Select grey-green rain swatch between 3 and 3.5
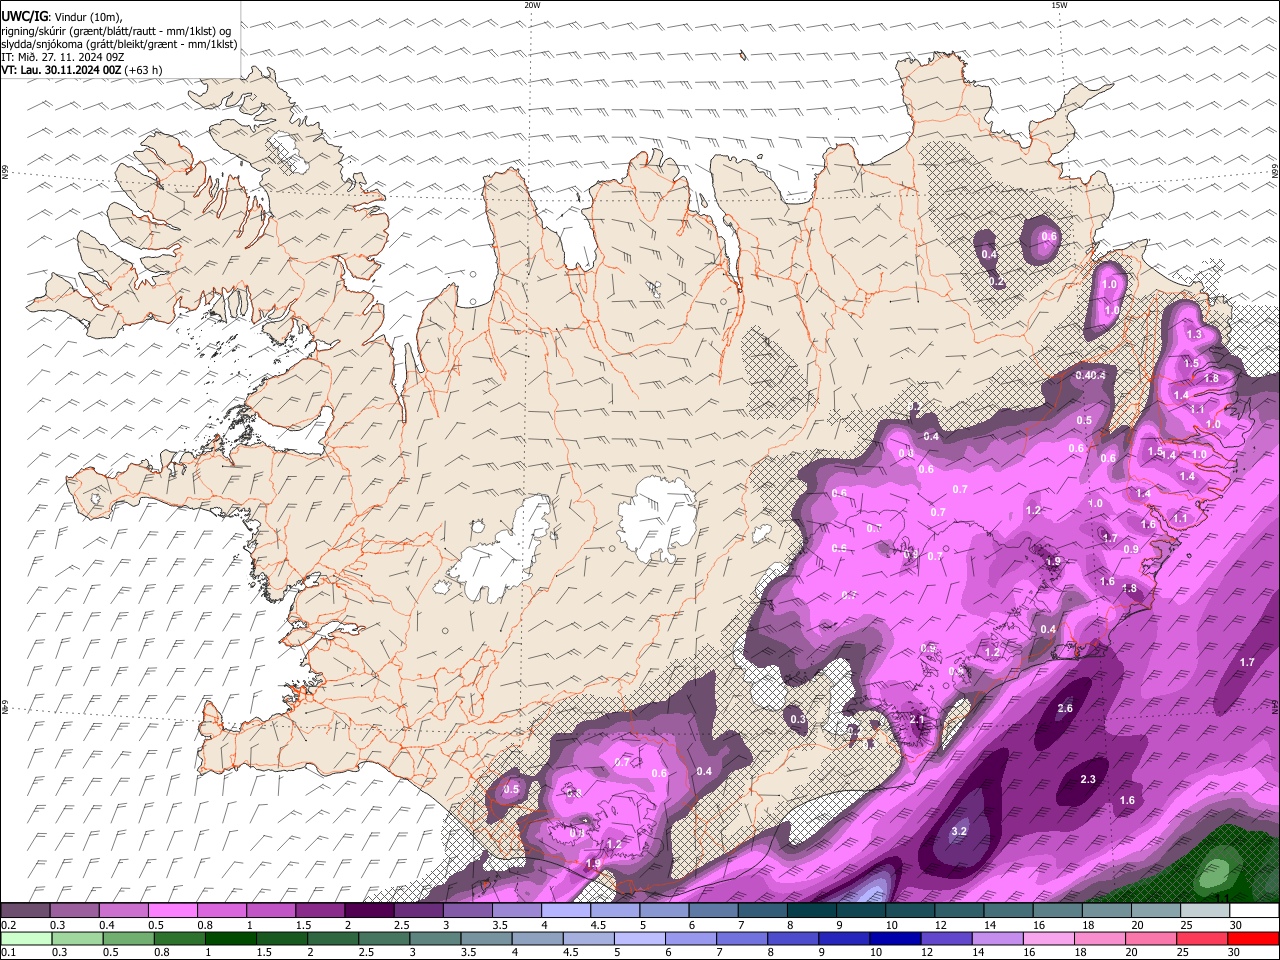 click(436, 939)
